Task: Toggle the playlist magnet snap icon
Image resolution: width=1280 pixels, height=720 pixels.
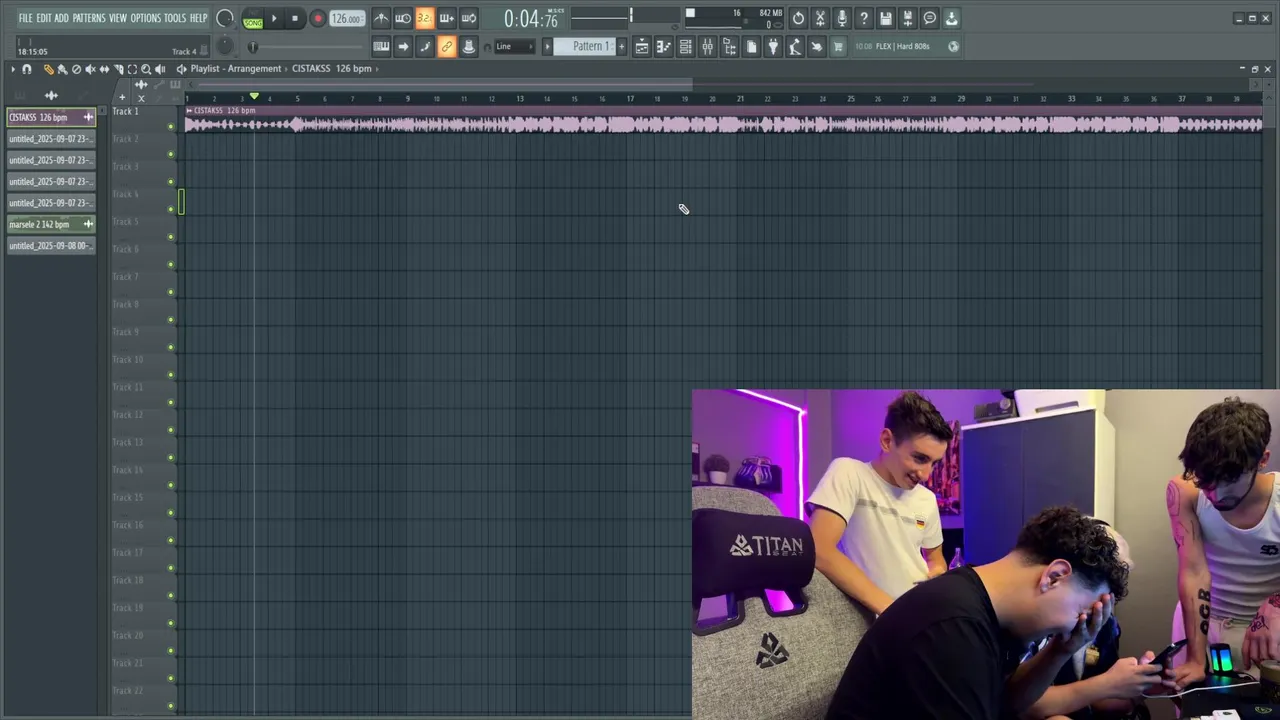Action: click(x=26, y=69)
